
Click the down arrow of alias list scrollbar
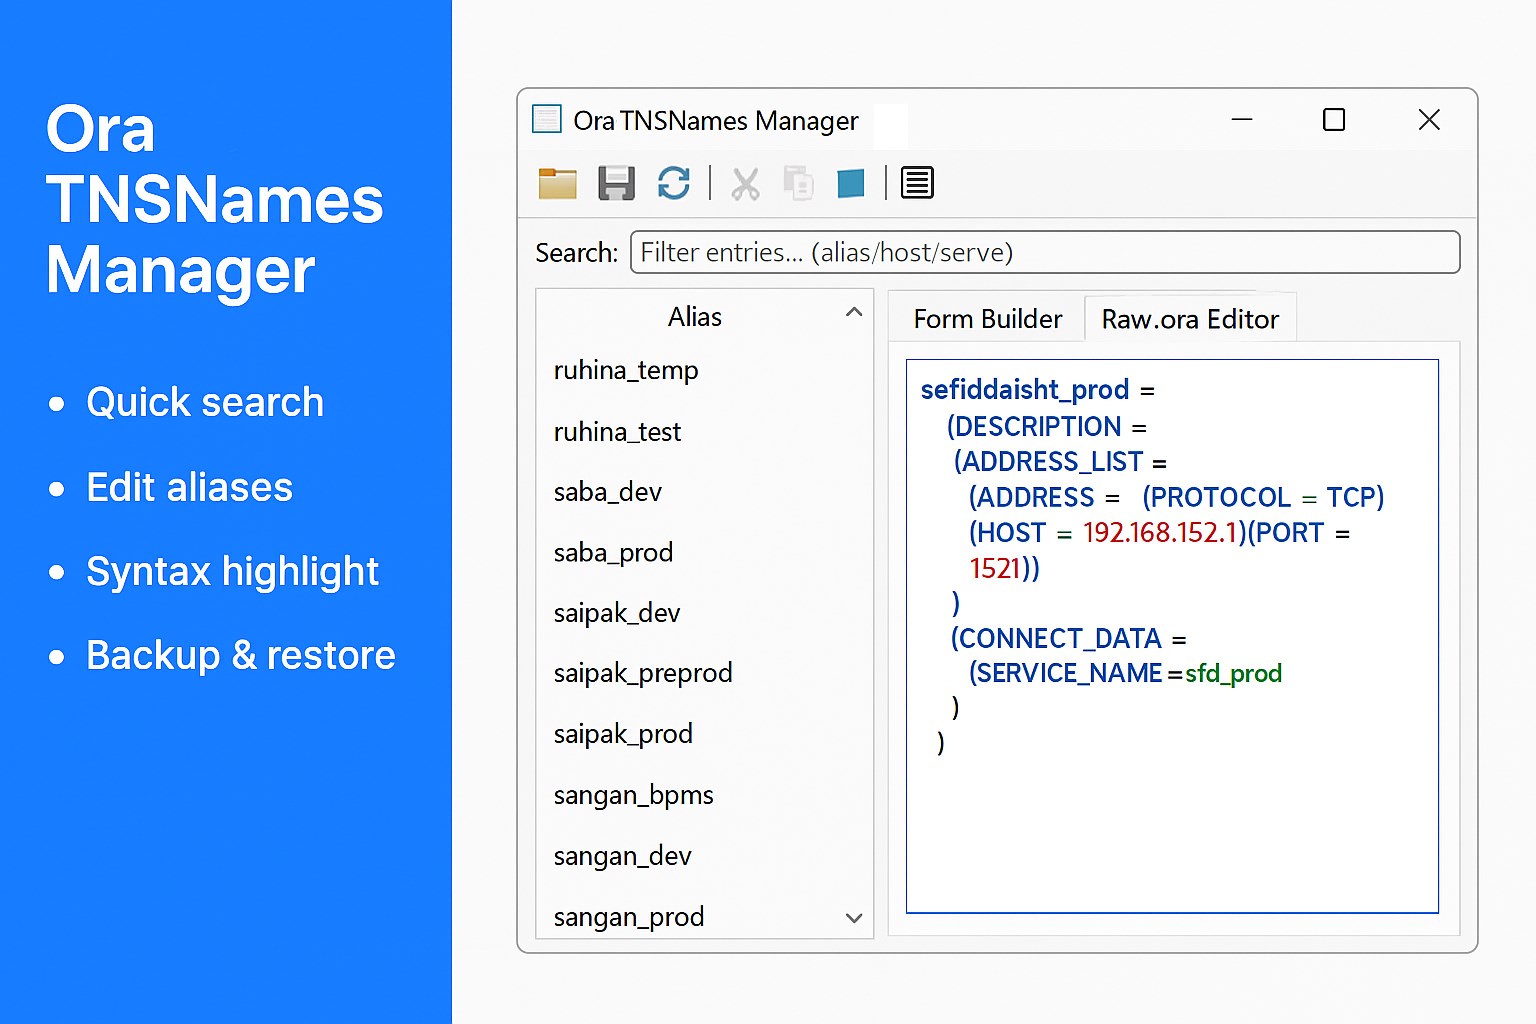pyautogui.click(x=854, y=918)
